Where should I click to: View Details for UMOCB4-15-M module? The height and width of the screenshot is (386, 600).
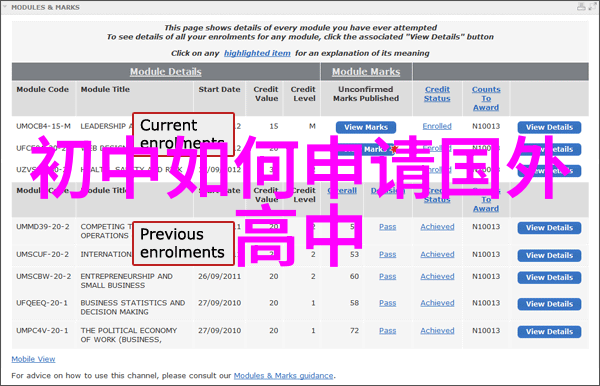pos(549,127)
